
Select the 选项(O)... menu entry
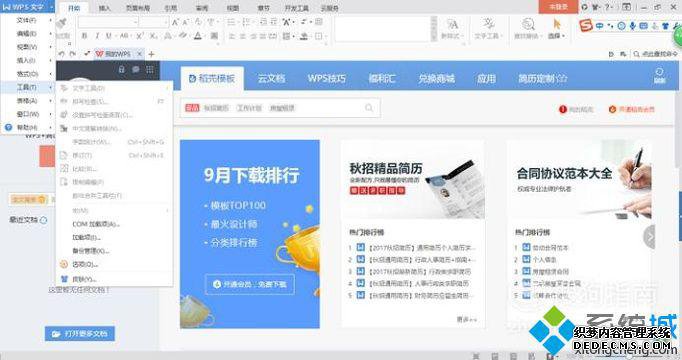85,264
